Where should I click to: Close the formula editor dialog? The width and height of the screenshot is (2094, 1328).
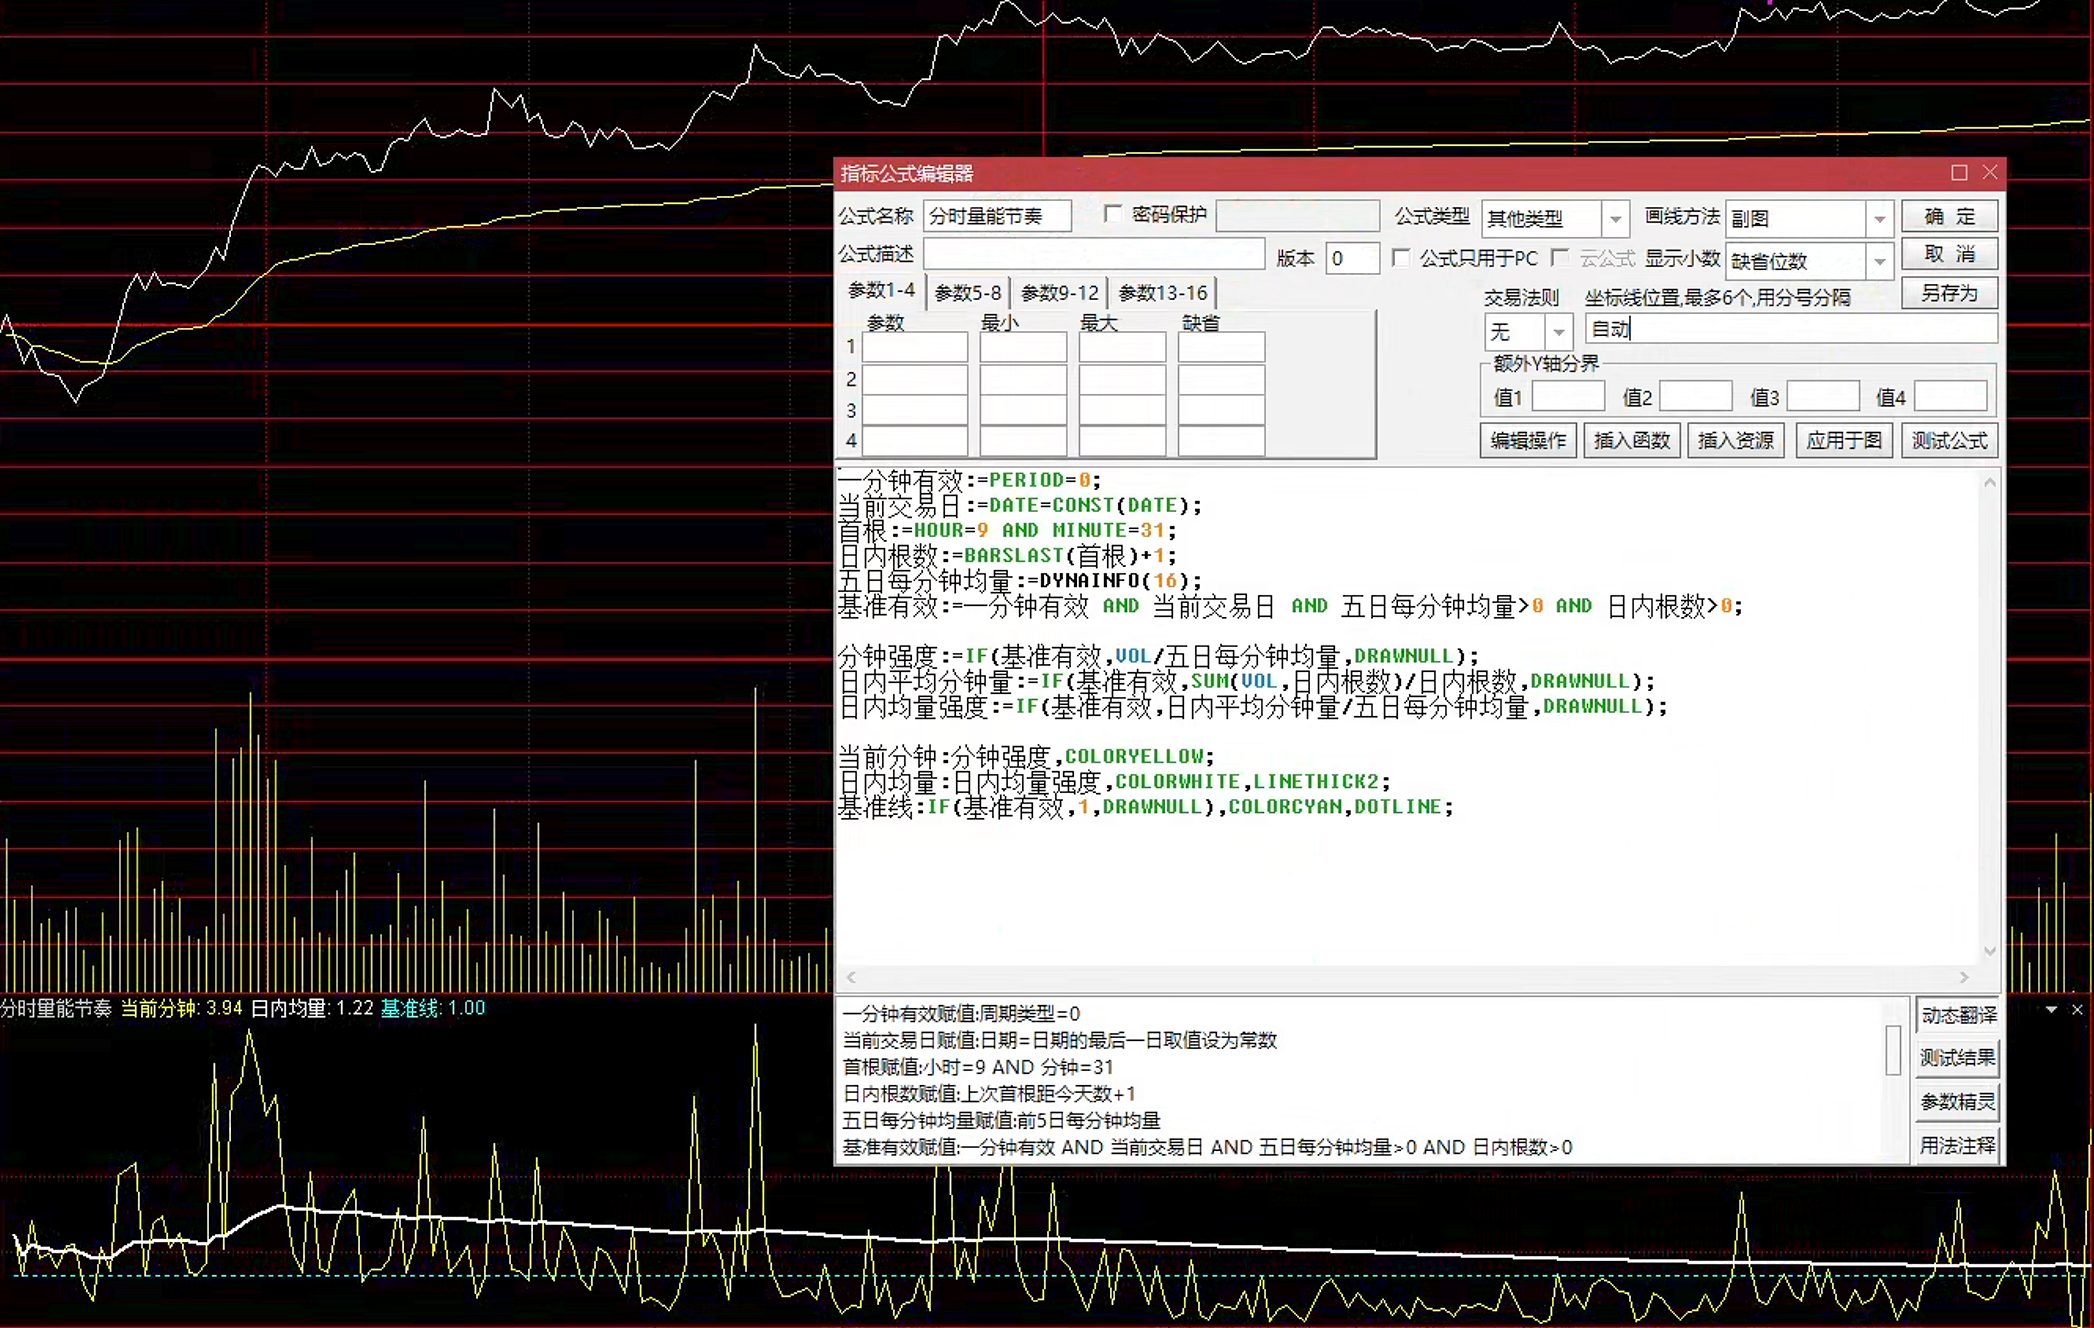[1990, 173]
